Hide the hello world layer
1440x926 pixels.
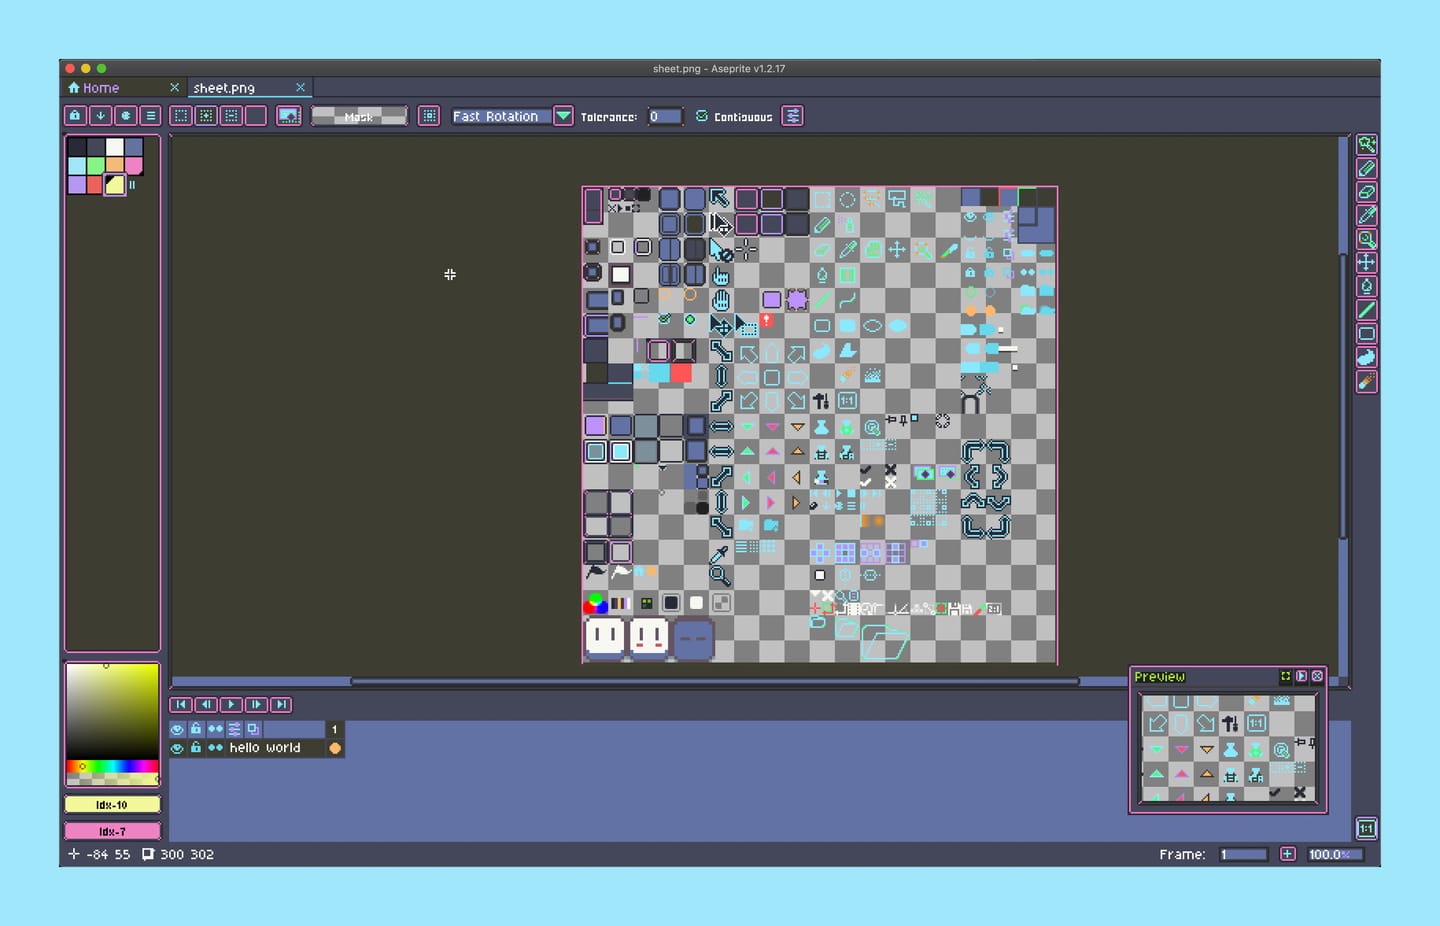tap(177, 748)
